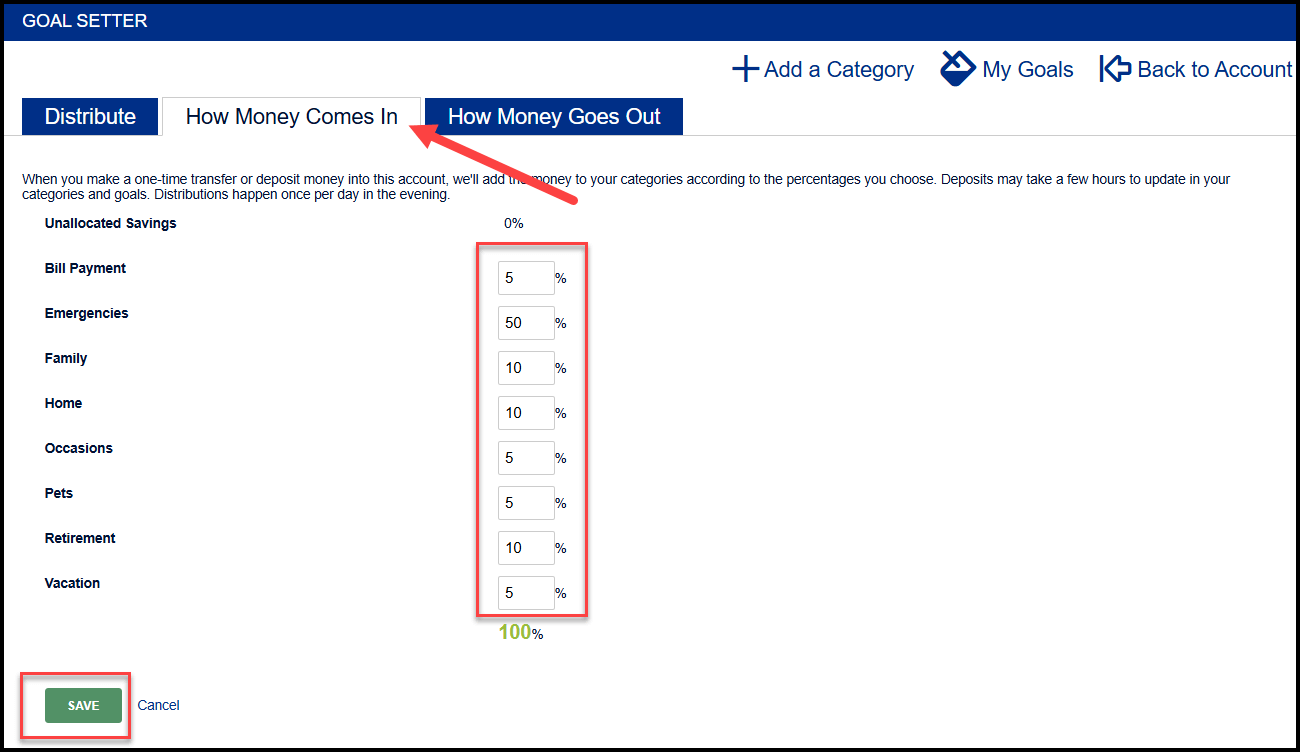Open the How Money Goes Out tab

[554, 117]
